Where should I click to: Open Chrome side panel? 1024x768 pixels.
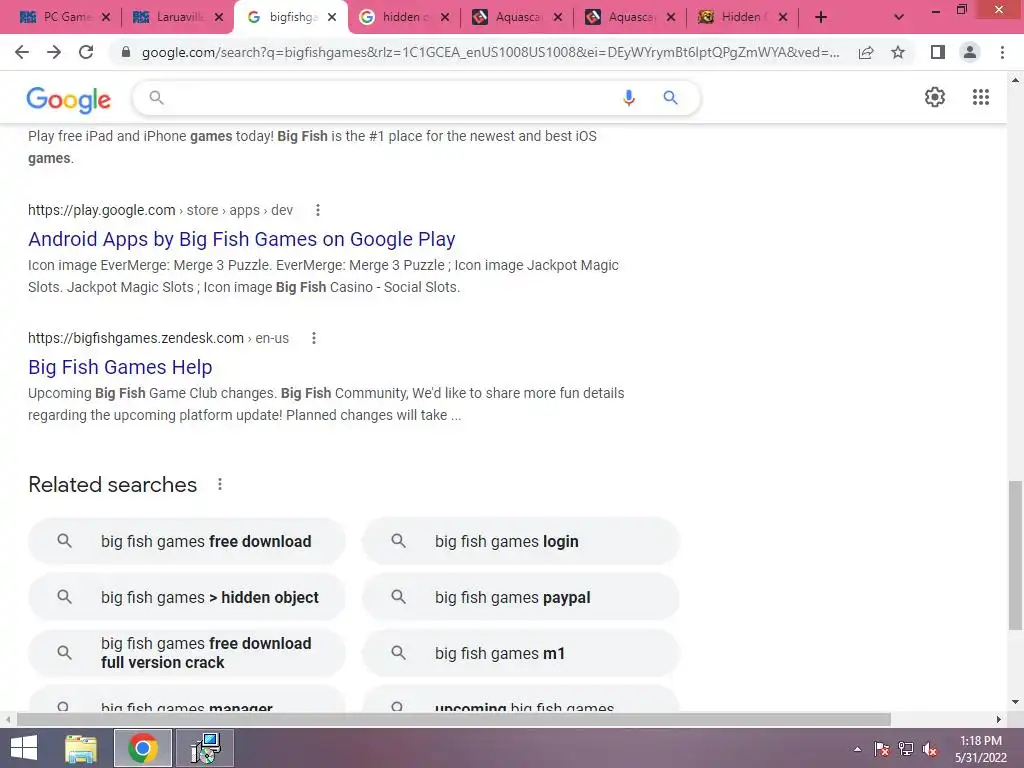938,52
